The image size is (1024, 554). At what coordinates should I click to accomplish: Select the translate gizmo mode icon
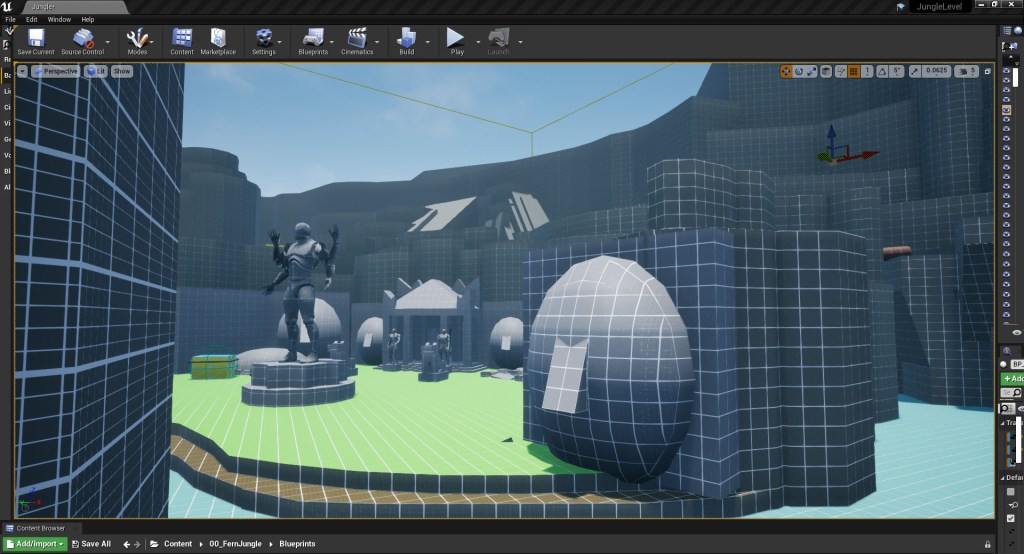pos(786,71)
